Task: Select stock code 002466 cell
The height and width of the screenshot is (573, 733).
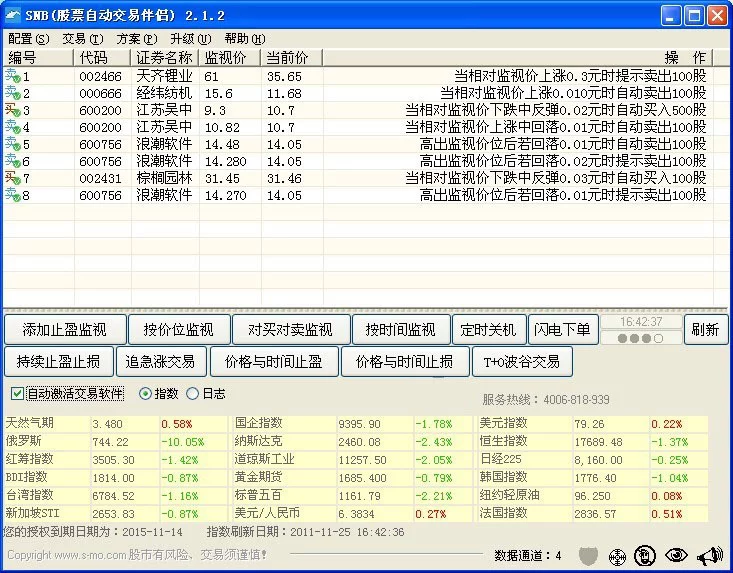Action: [x=101, y=76]
